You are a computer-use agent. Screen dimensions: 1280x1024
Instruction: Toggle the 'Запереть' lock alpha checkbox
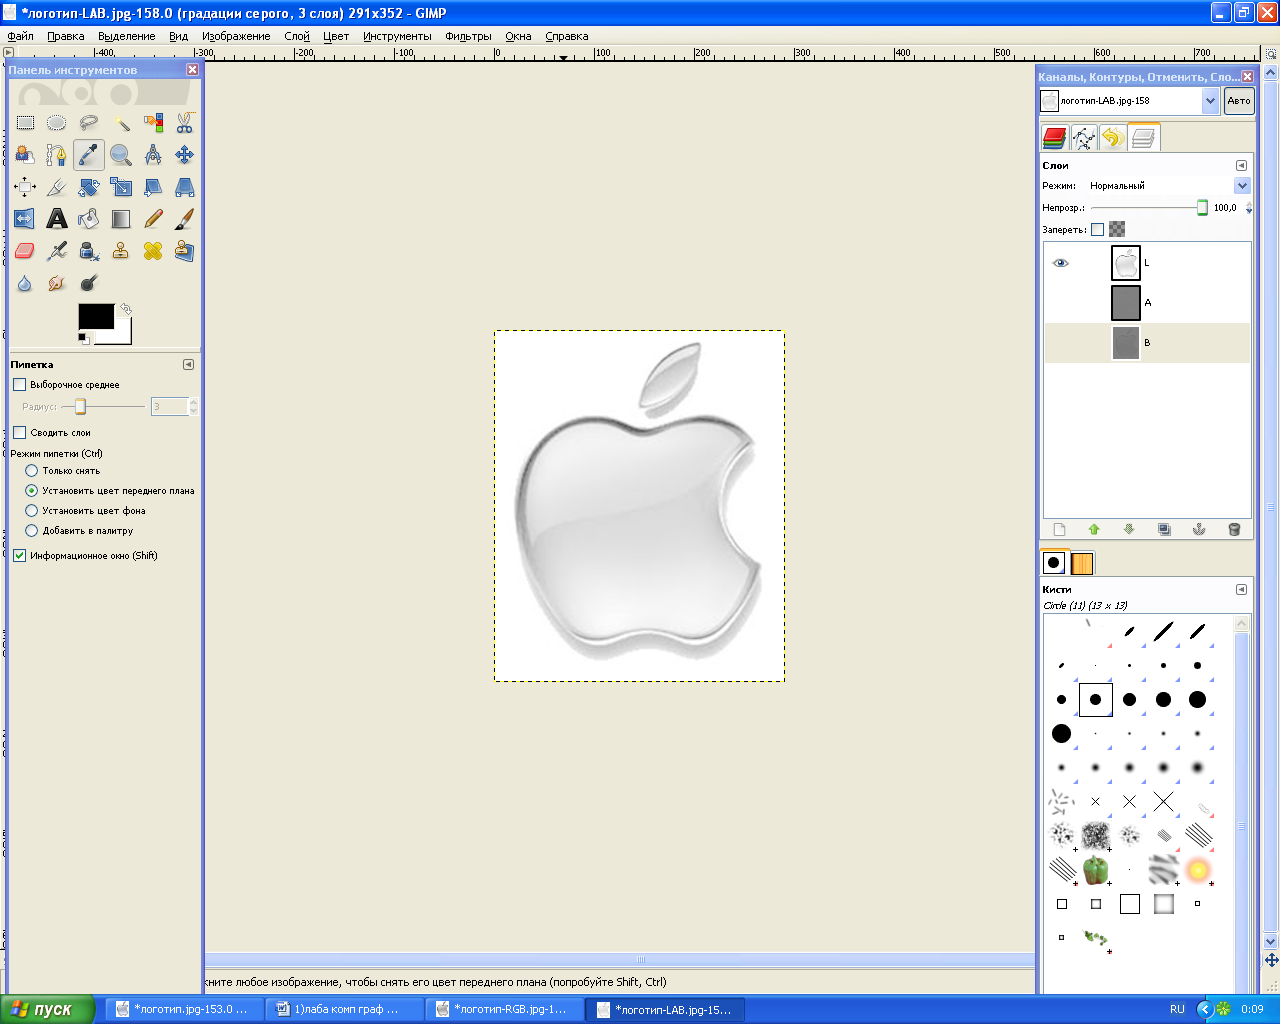coord(1097,229)
